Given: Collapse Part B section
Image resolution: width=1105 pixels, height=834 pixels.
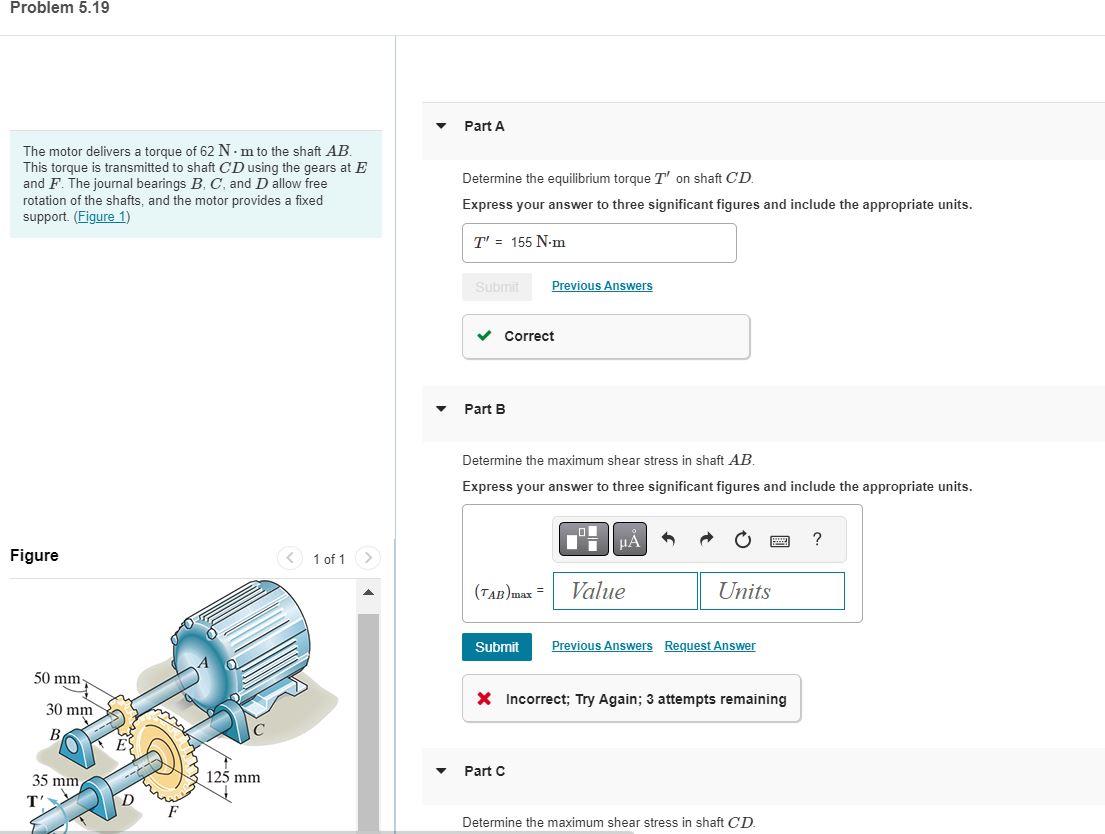Looking at the screenshot, I should tap(441, 409).
